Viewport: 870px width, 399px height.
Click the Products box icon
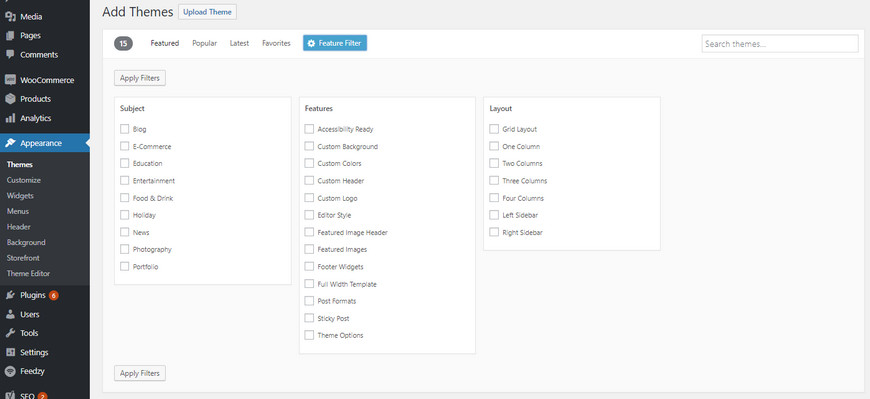10,99
